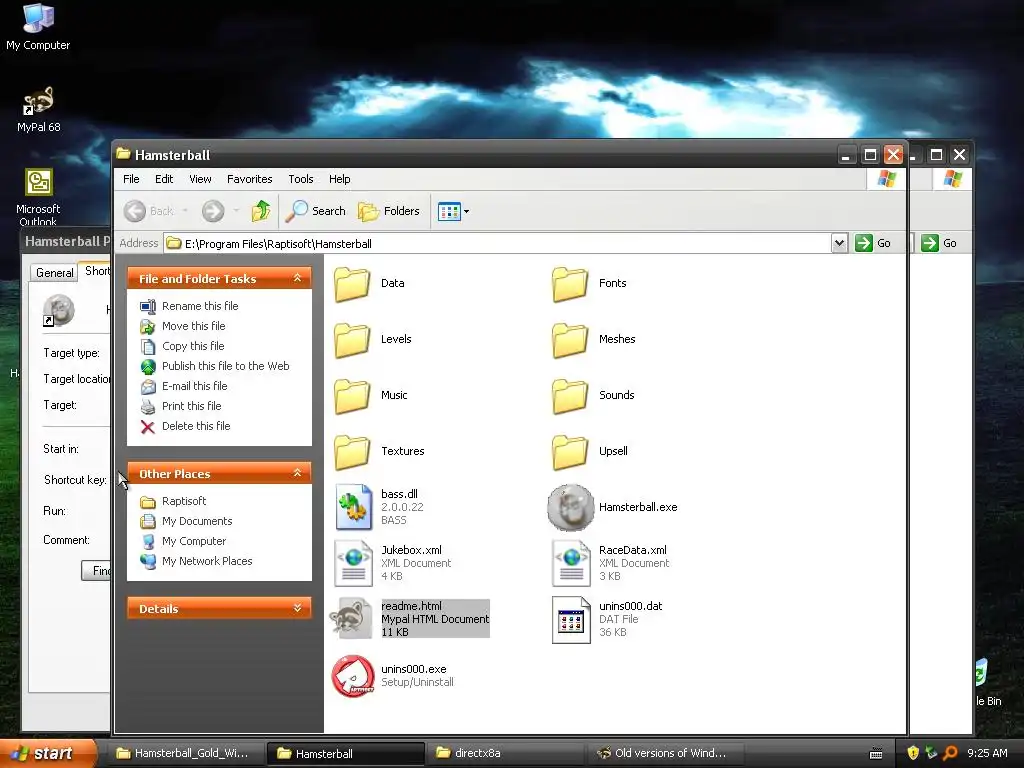The image size is (1024, 768).
Task: Switch to directx8a taskbar window
Action: pos(506,754)
